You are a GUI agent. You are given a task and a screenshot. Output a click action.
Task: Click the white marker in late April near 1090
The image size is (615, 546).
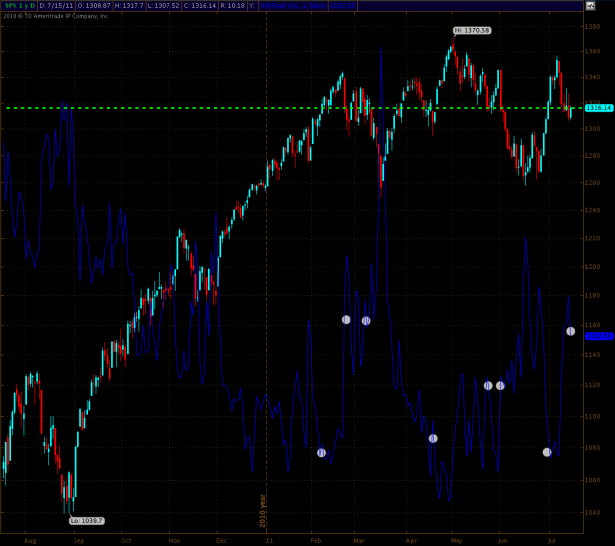pos(433,438)
